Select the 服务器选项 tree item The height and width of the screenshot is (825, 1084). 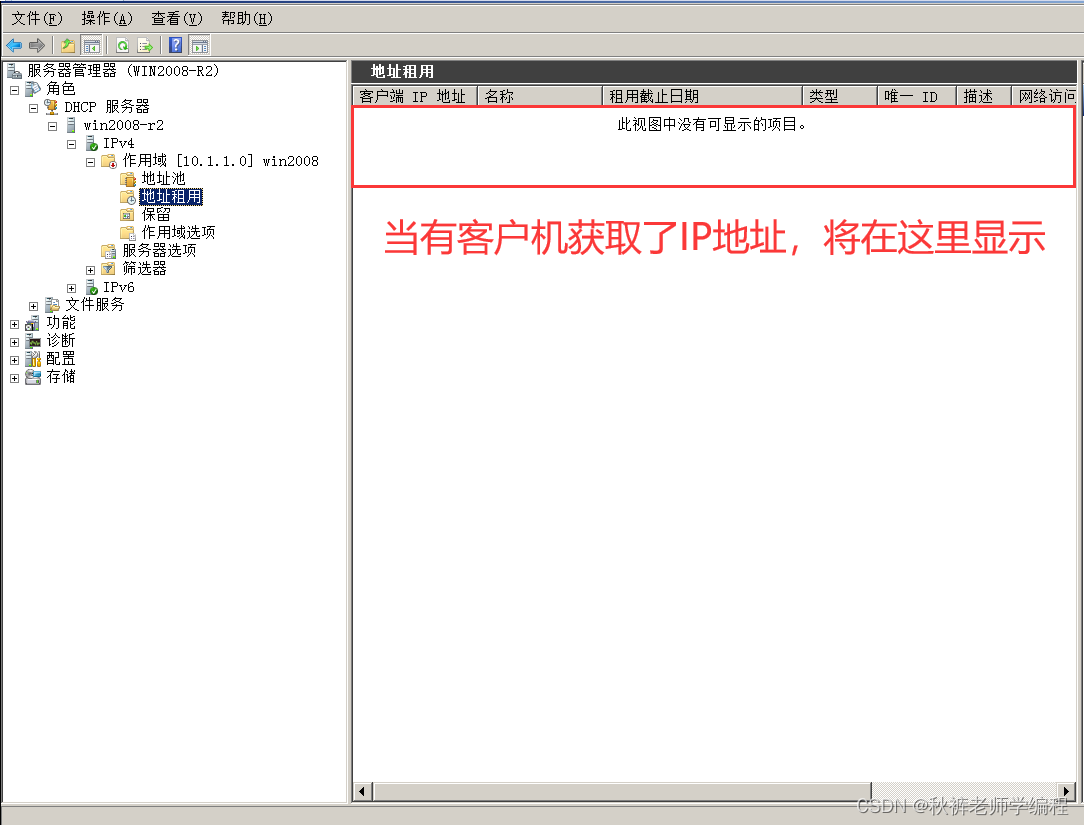coord(160,250)
